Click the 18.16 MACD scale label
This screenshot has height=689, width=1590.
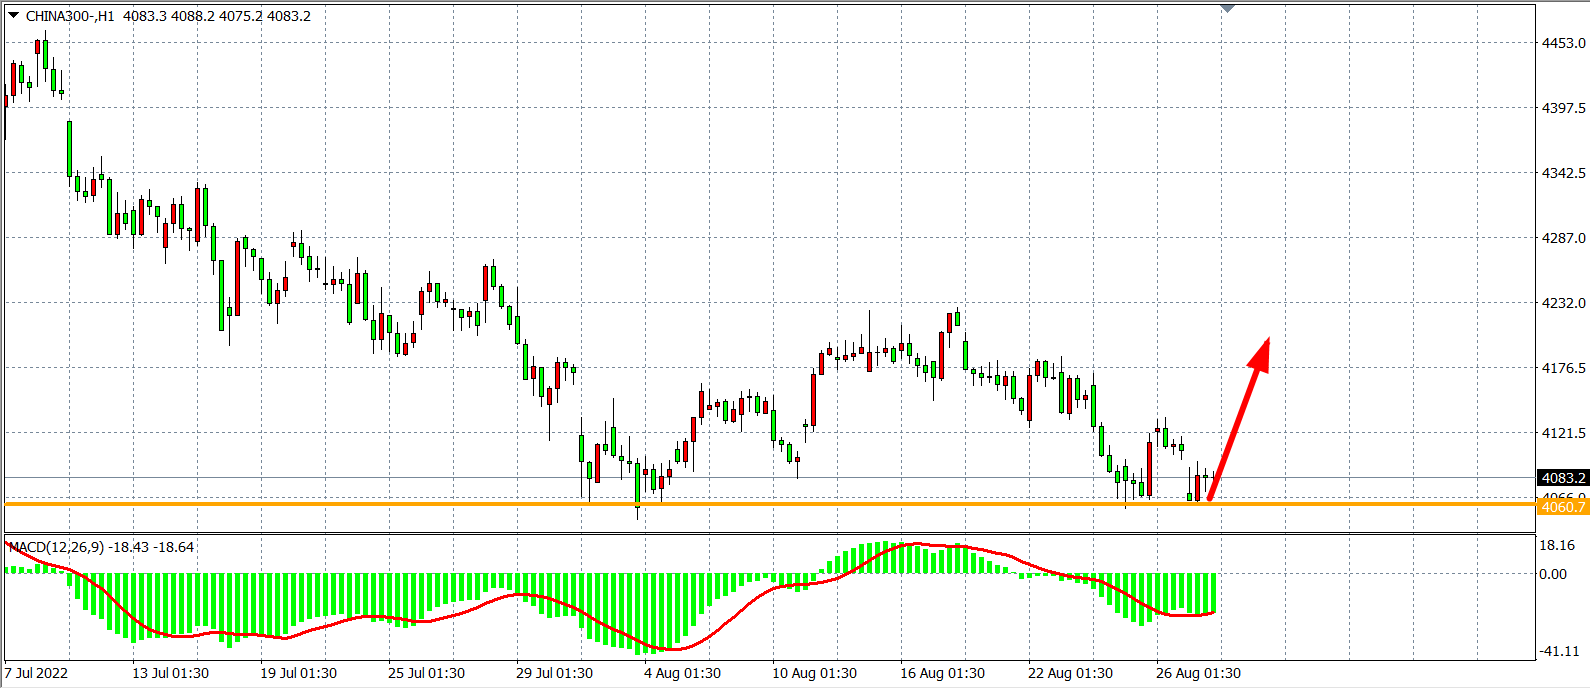[1557, 545]
